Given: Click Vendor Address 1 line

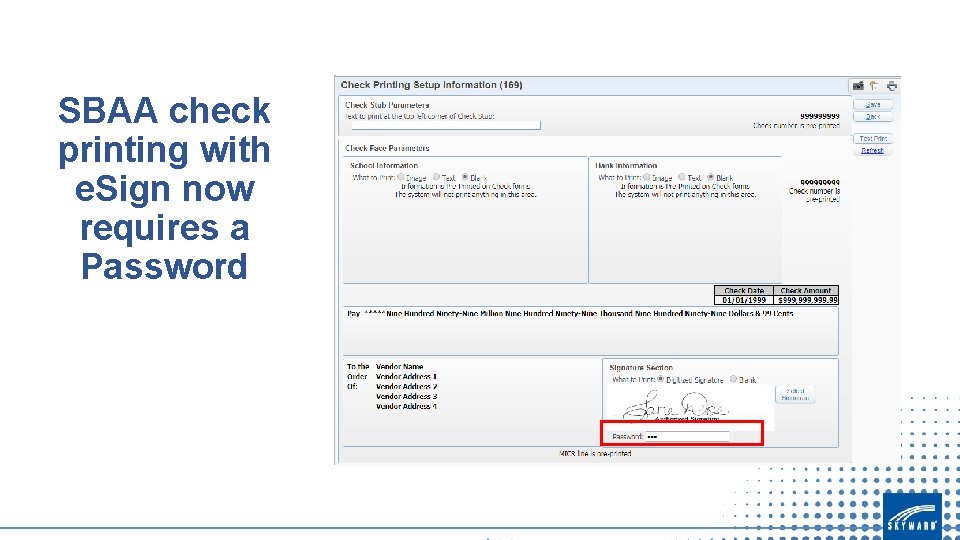Looking at the screenshot, I should click(x=406, y=377).
